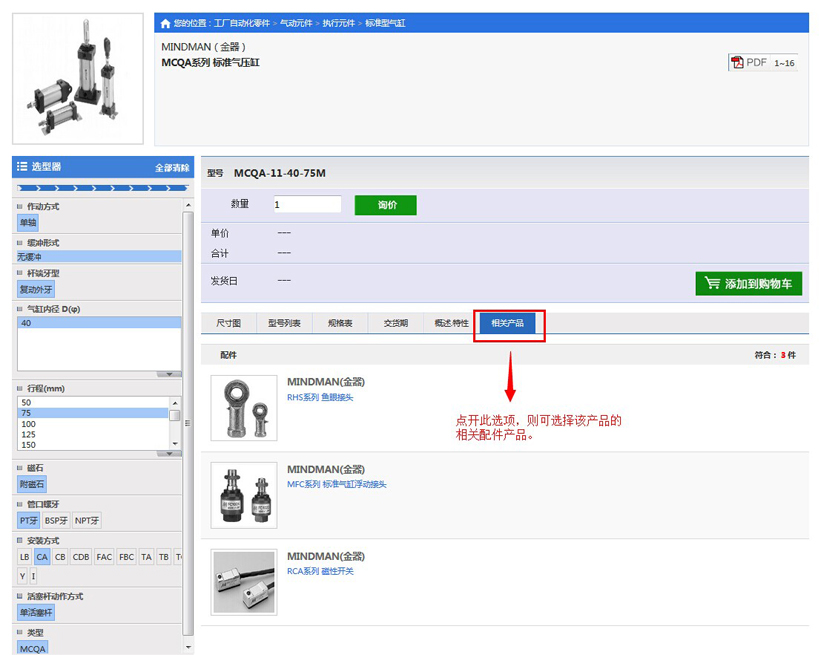Choose stroke 125 in list
This screenshot has width=820, height=655.
[93, 434]
